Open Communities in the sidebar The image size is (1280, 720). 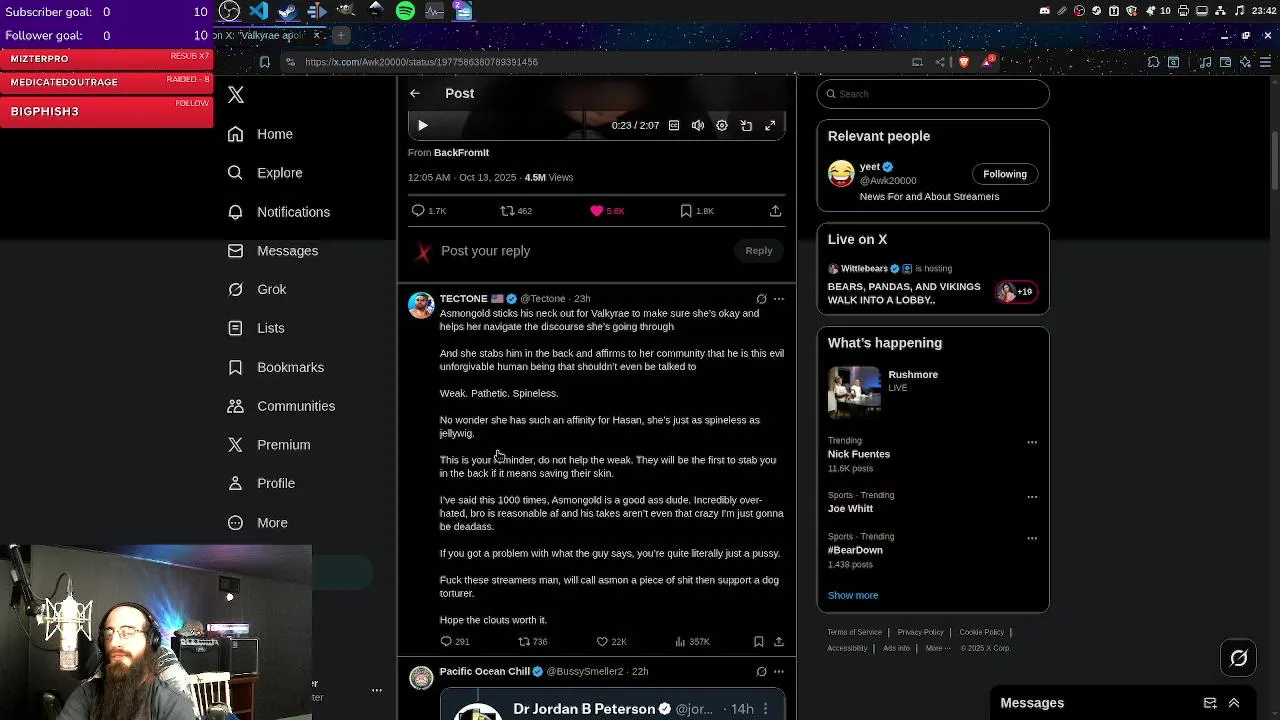point(281,406)
